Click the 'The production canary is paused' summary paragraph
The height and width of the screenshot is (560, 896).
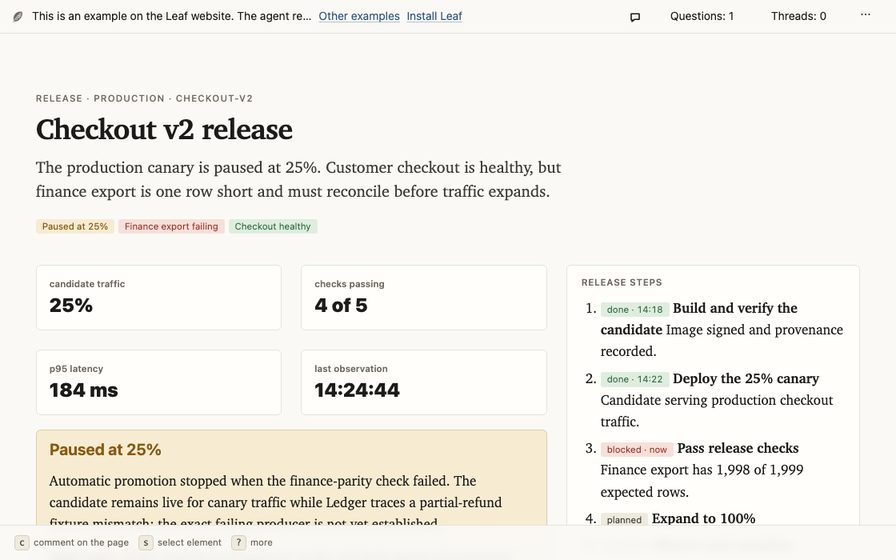pyautogui.click(x=298, y=179)
